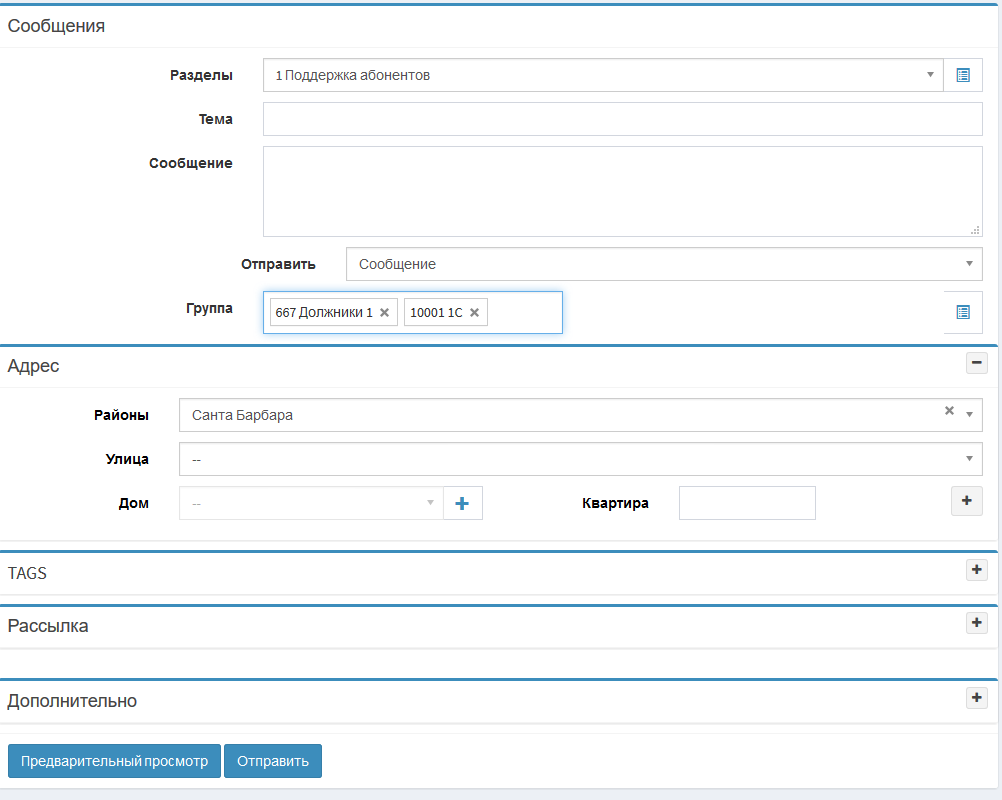Screen dimensions: 1002x800
Task: Remove the '10001 1С' group tag
Action: [474, 312]
